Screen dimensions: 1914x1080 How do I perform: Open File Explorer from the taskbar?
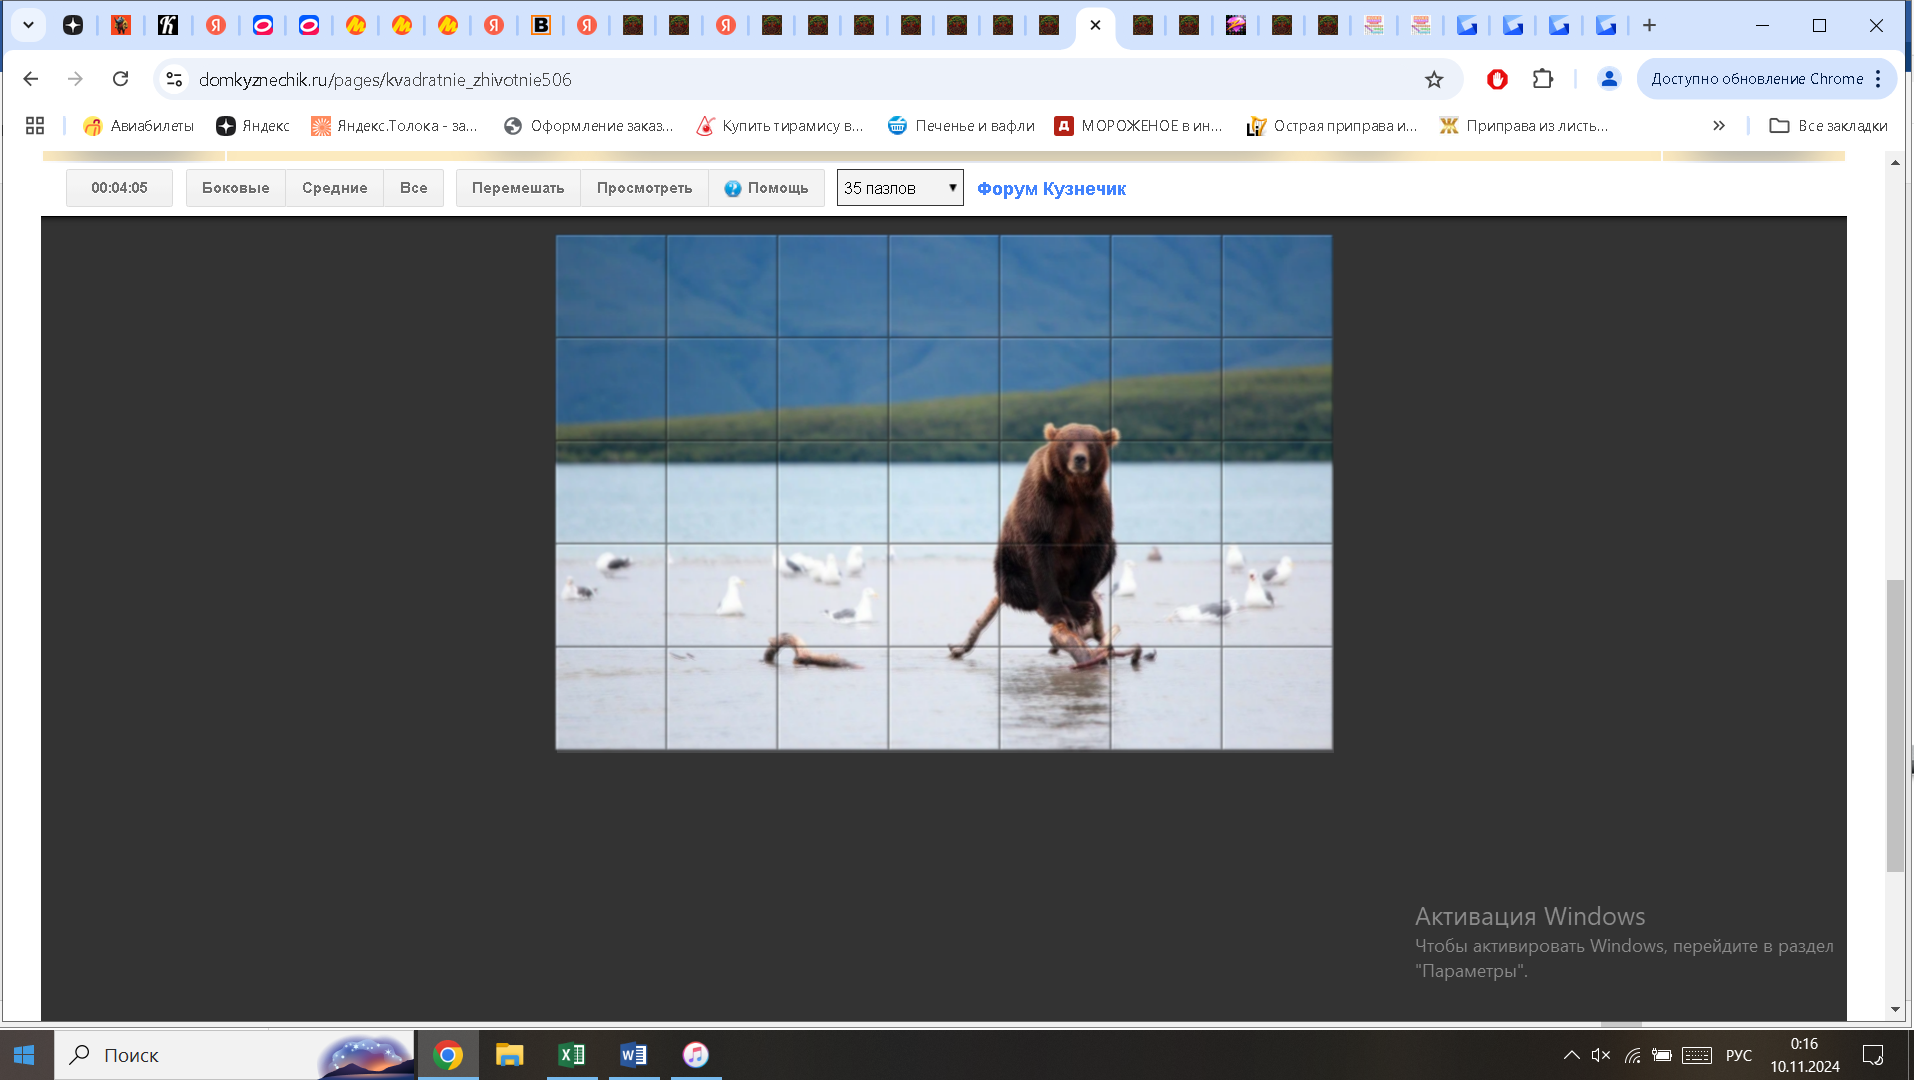pos(510,1055)
